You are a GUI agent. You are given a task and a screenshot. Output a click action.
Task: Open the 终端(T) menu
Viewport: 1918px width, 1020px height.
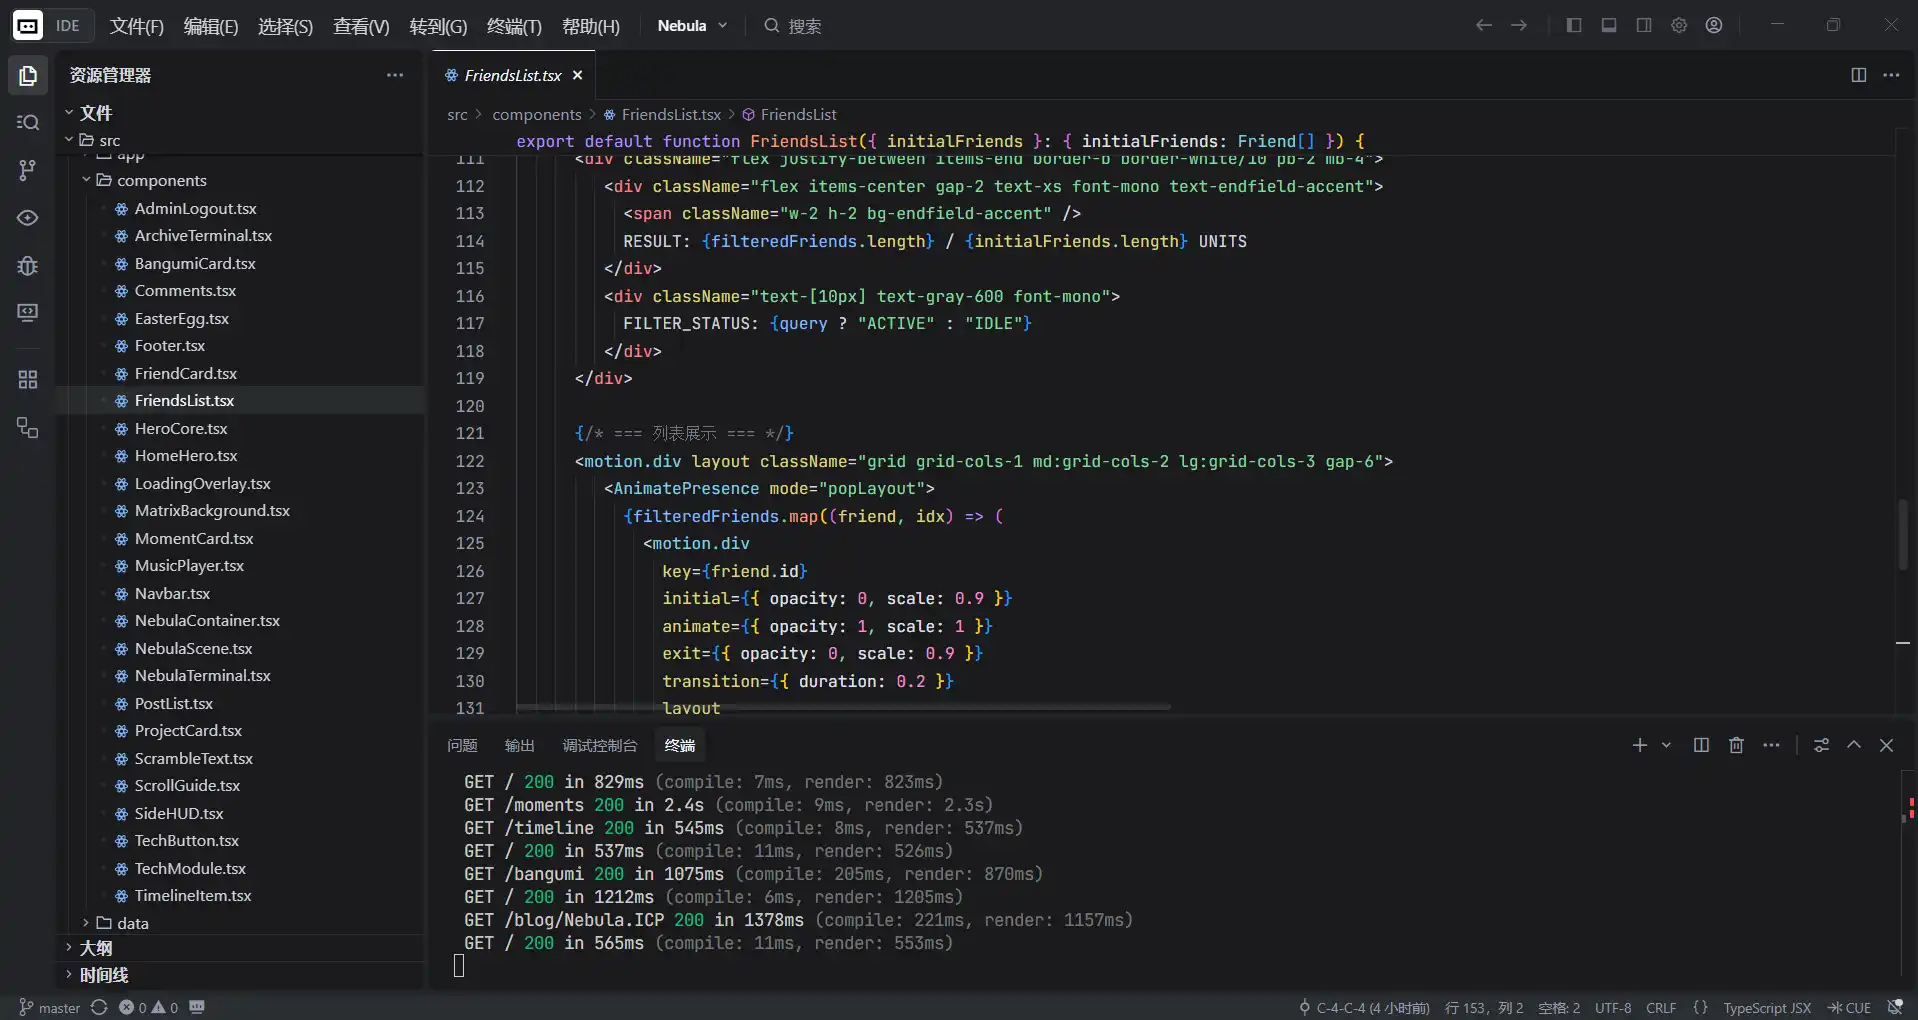(x=514, y=26)
